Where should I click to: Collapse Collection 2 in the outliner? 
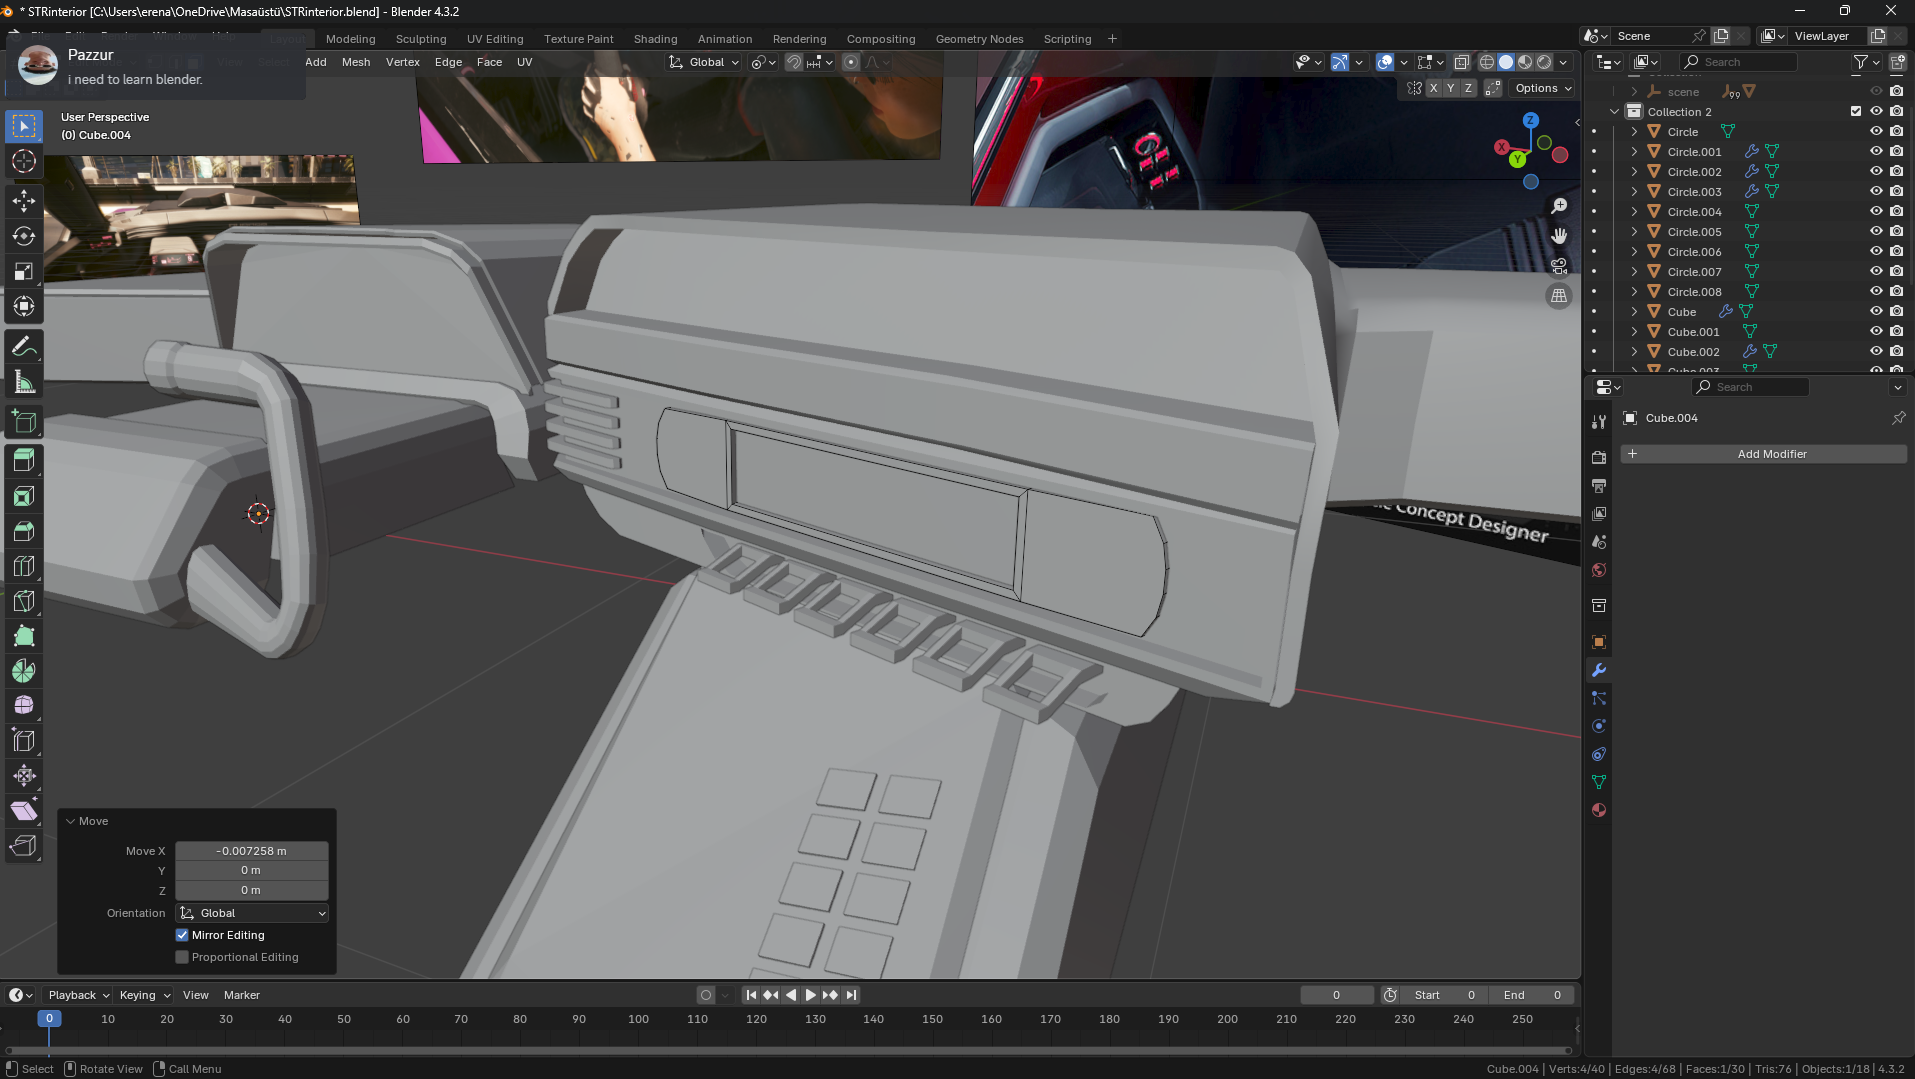pos(1614,111)
